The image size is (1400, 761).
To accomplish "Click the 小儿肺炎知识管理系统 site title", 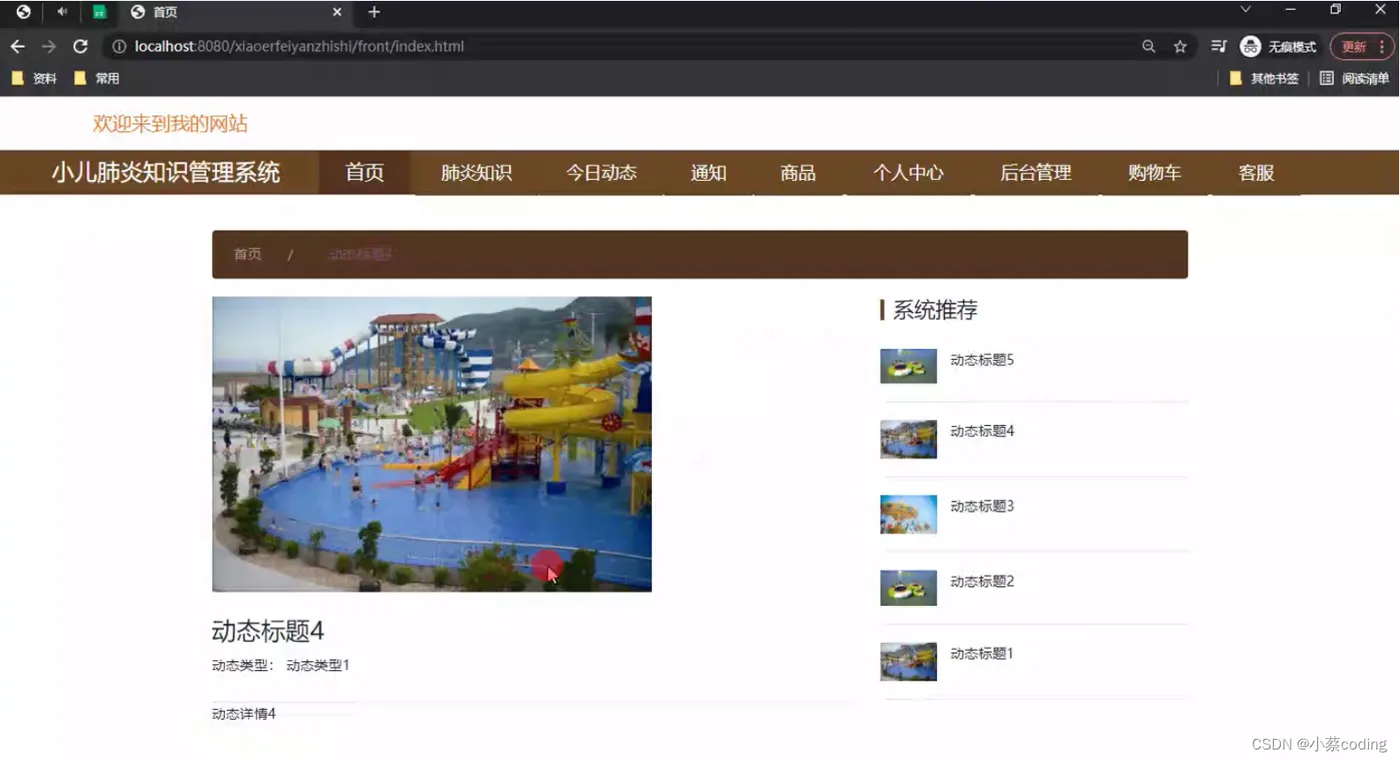I will 166,172.
